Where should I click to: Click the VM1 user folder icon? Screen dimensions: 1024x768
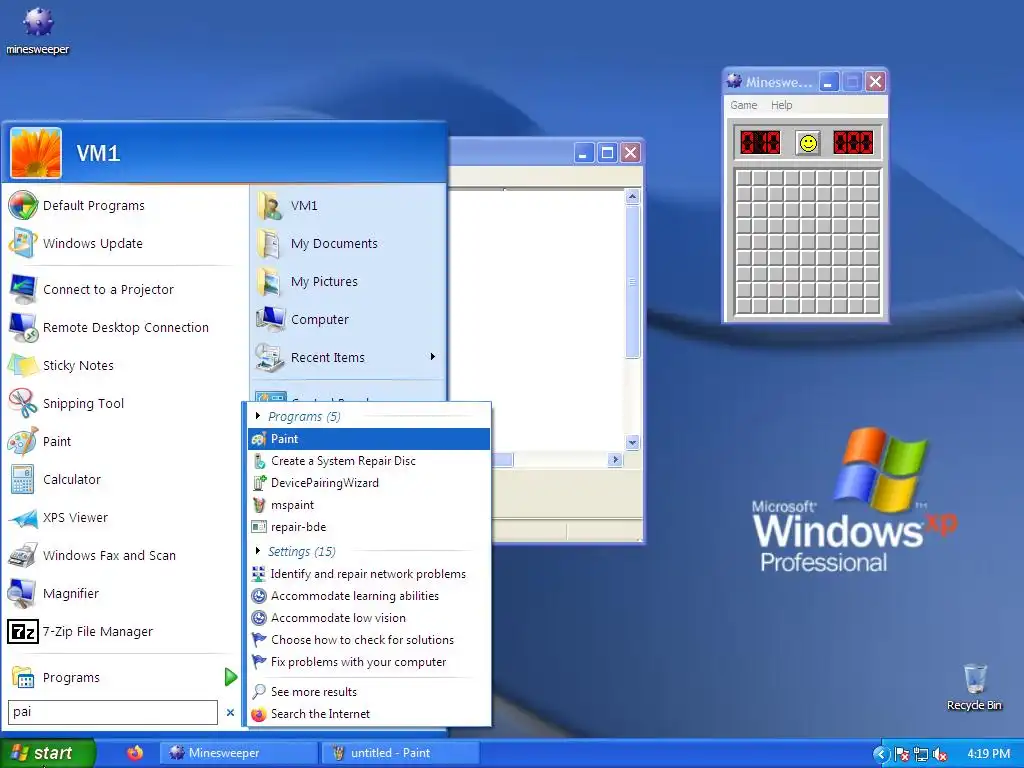pyautogui.click(x=270, y=205)
